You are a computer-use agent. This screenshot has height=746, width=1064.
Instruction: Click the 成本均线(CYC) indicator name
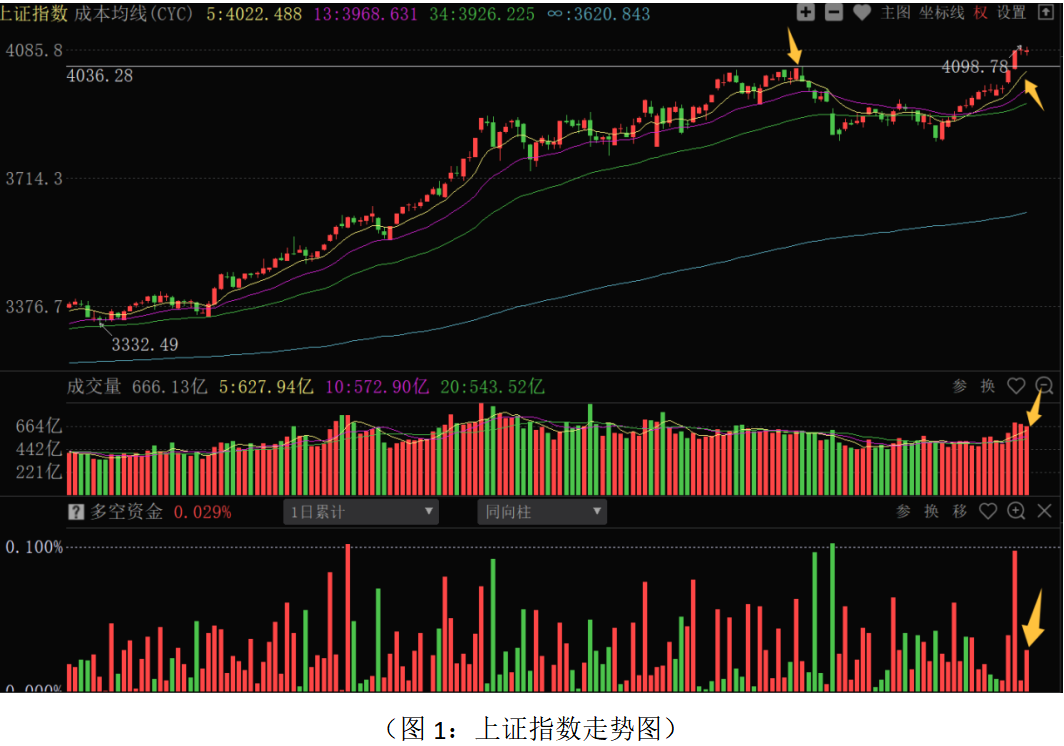pos(135,14)
